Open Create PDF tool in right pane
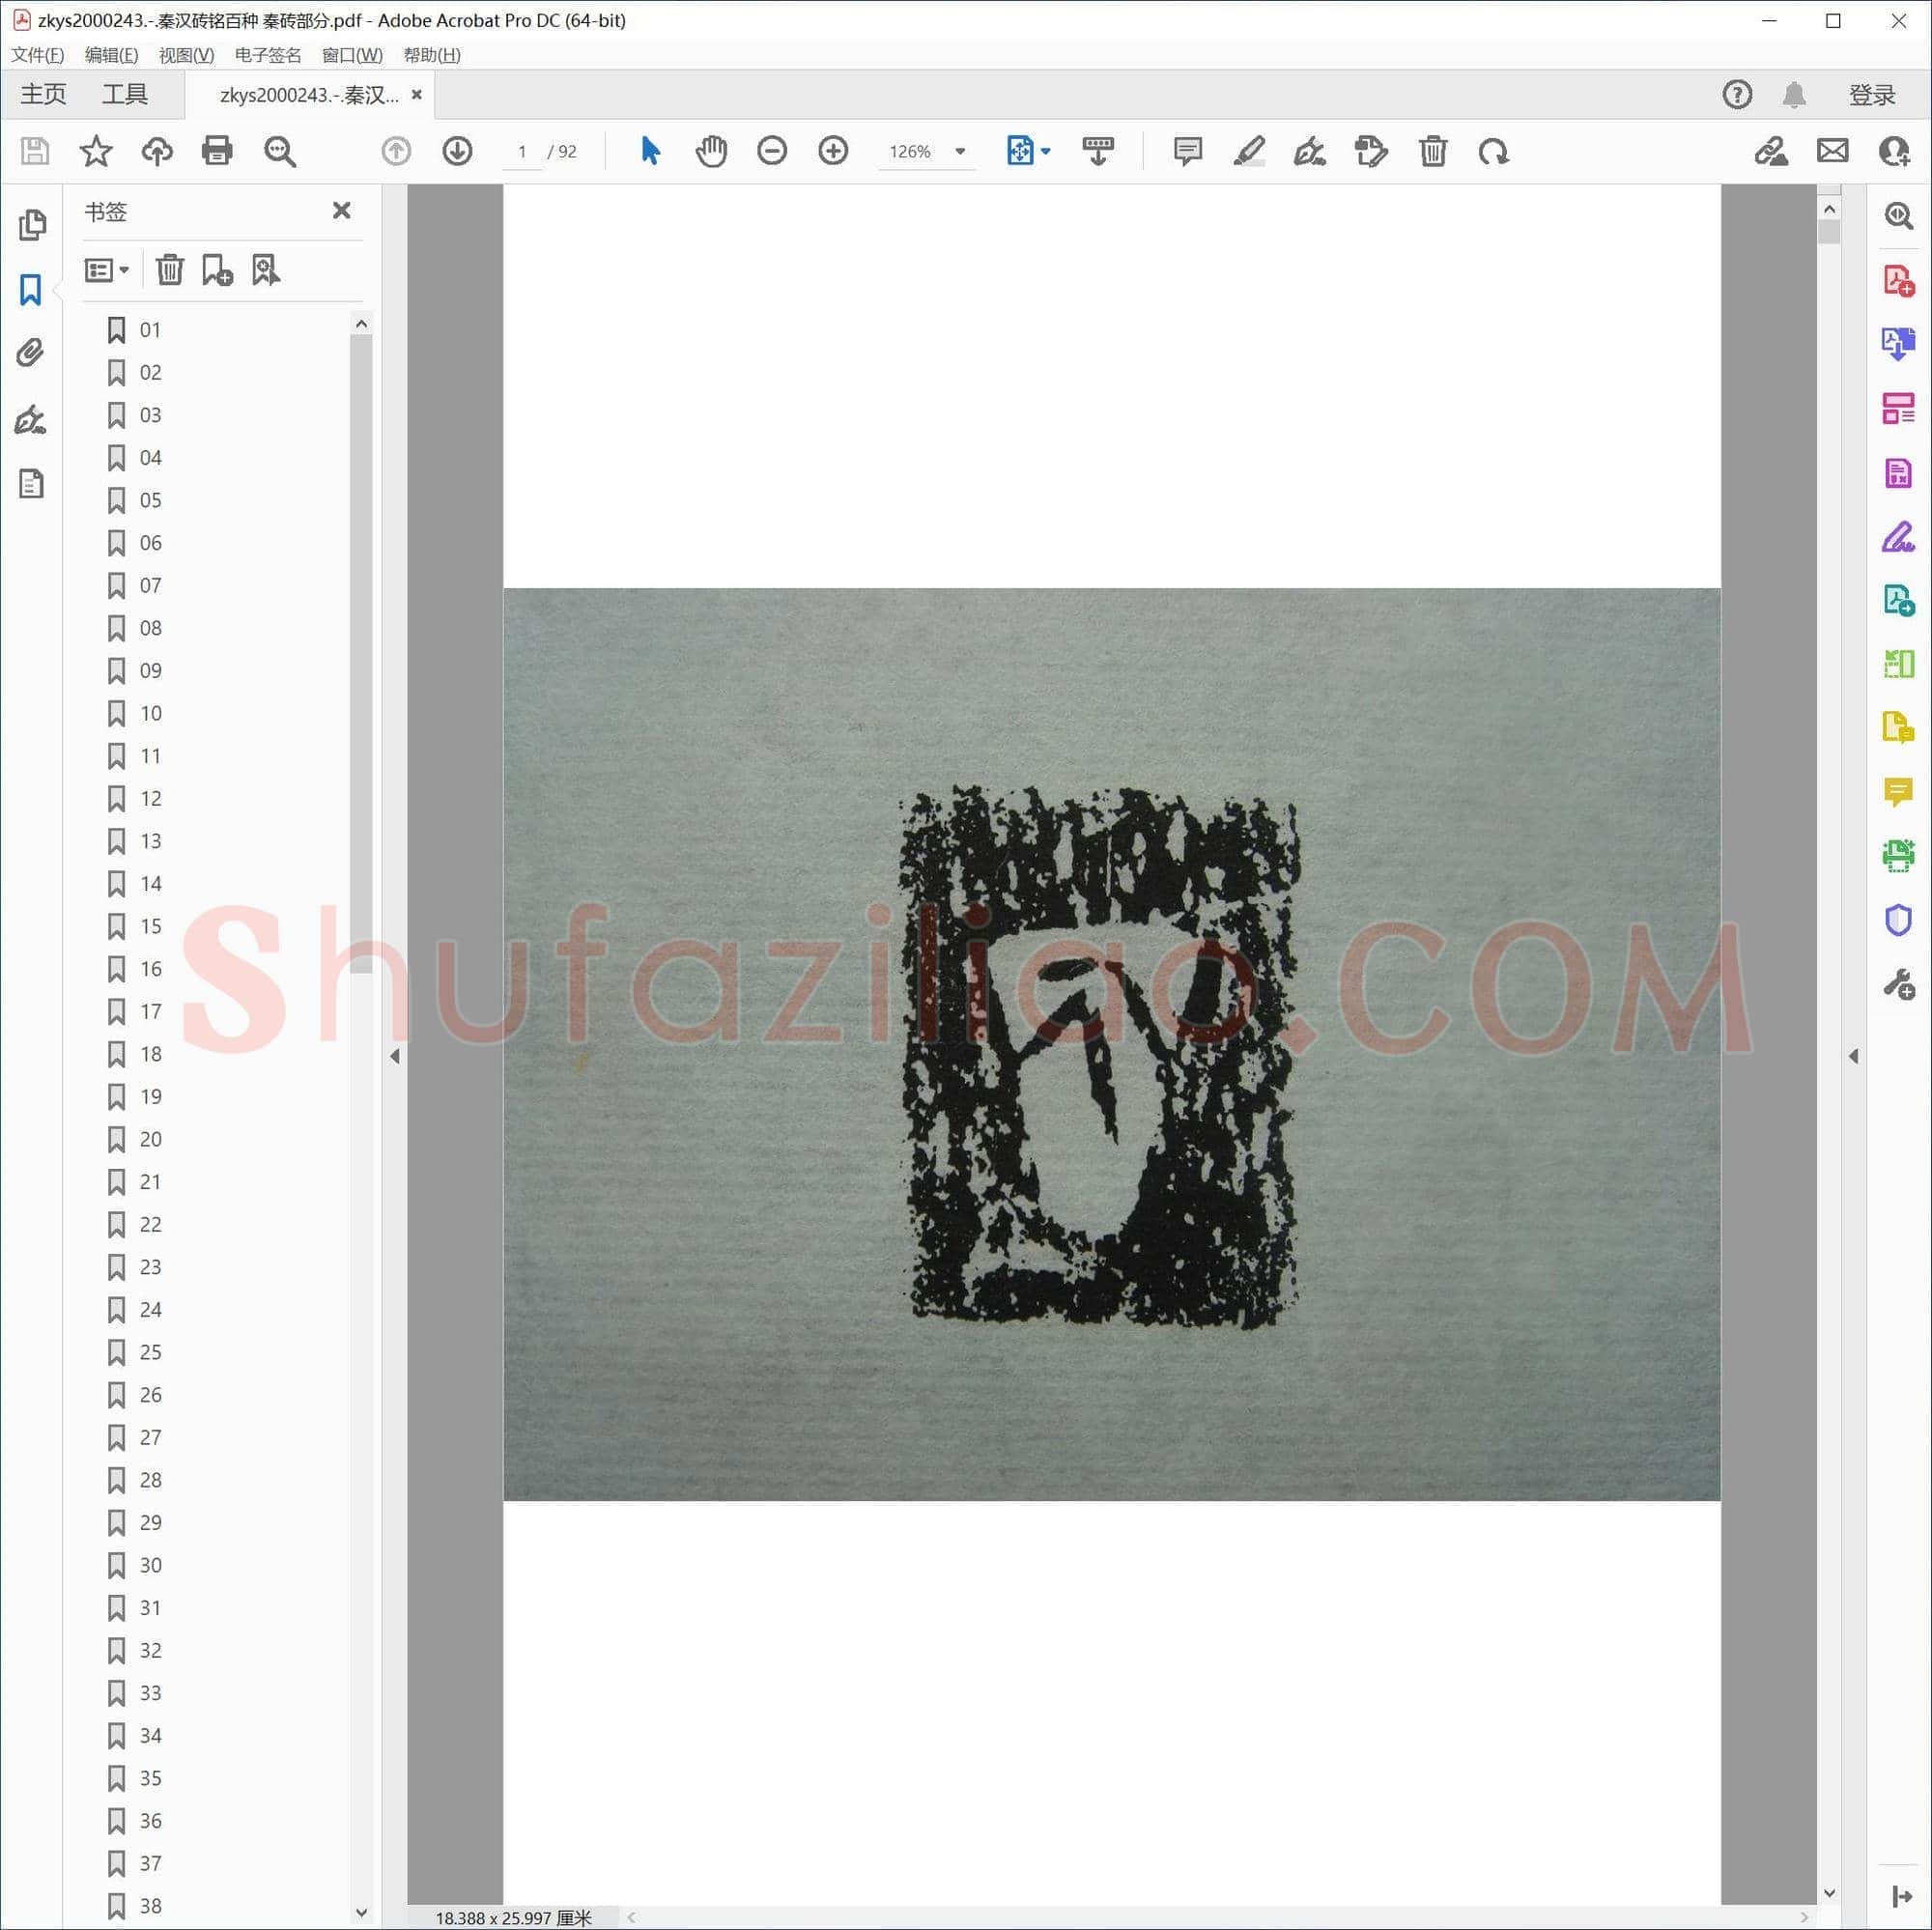Screen dimensions: 1932x1930 click(1898, 280)
